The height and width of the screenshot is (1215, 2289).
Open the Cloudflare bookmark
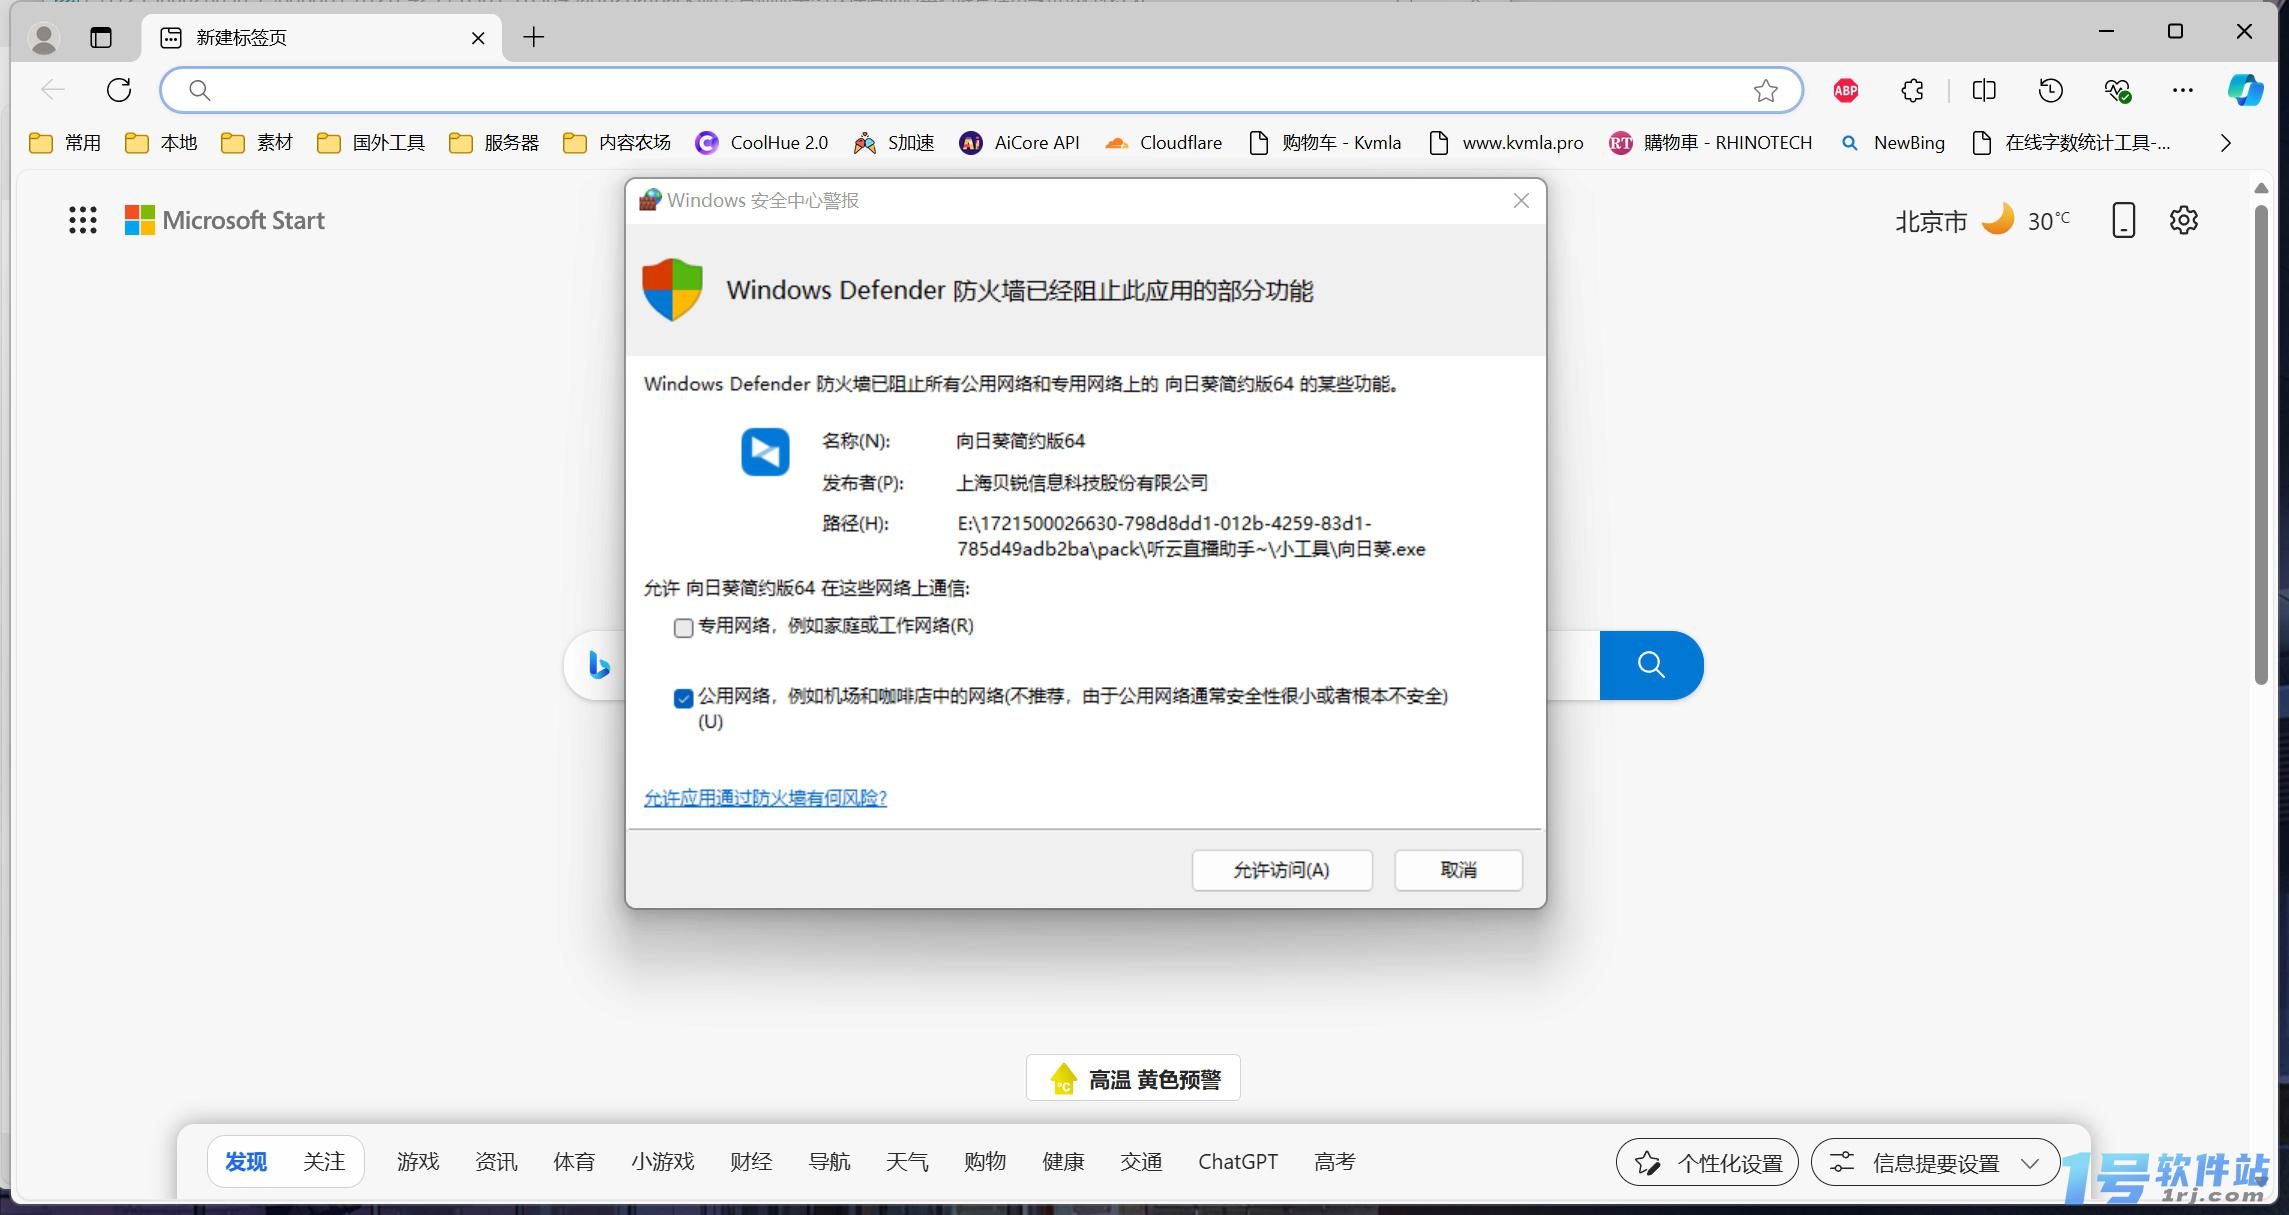click(1163, 143)
